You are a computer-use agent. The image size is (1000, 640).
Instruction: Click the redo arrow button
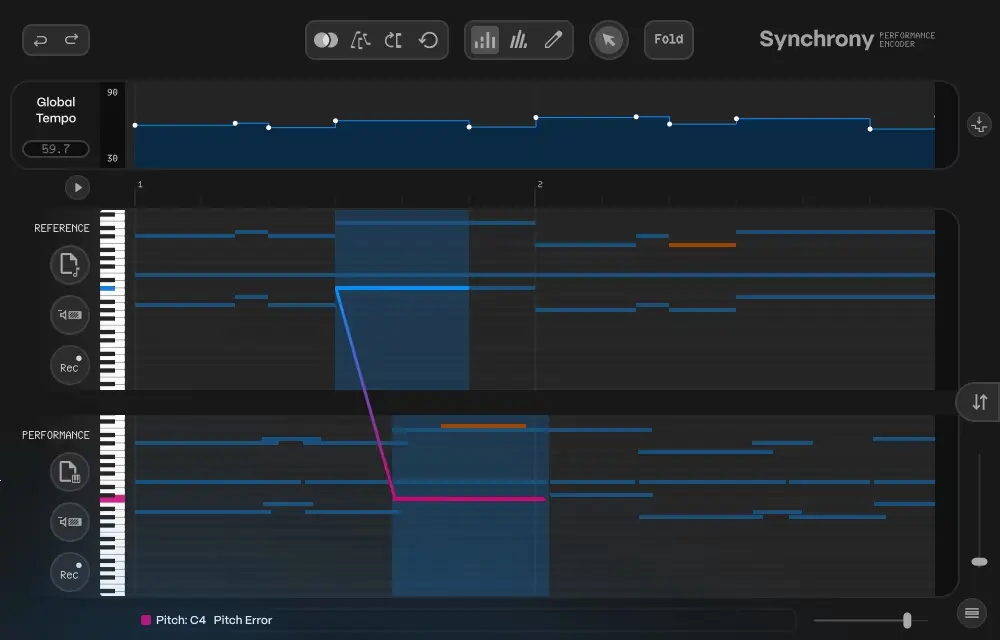71,40
